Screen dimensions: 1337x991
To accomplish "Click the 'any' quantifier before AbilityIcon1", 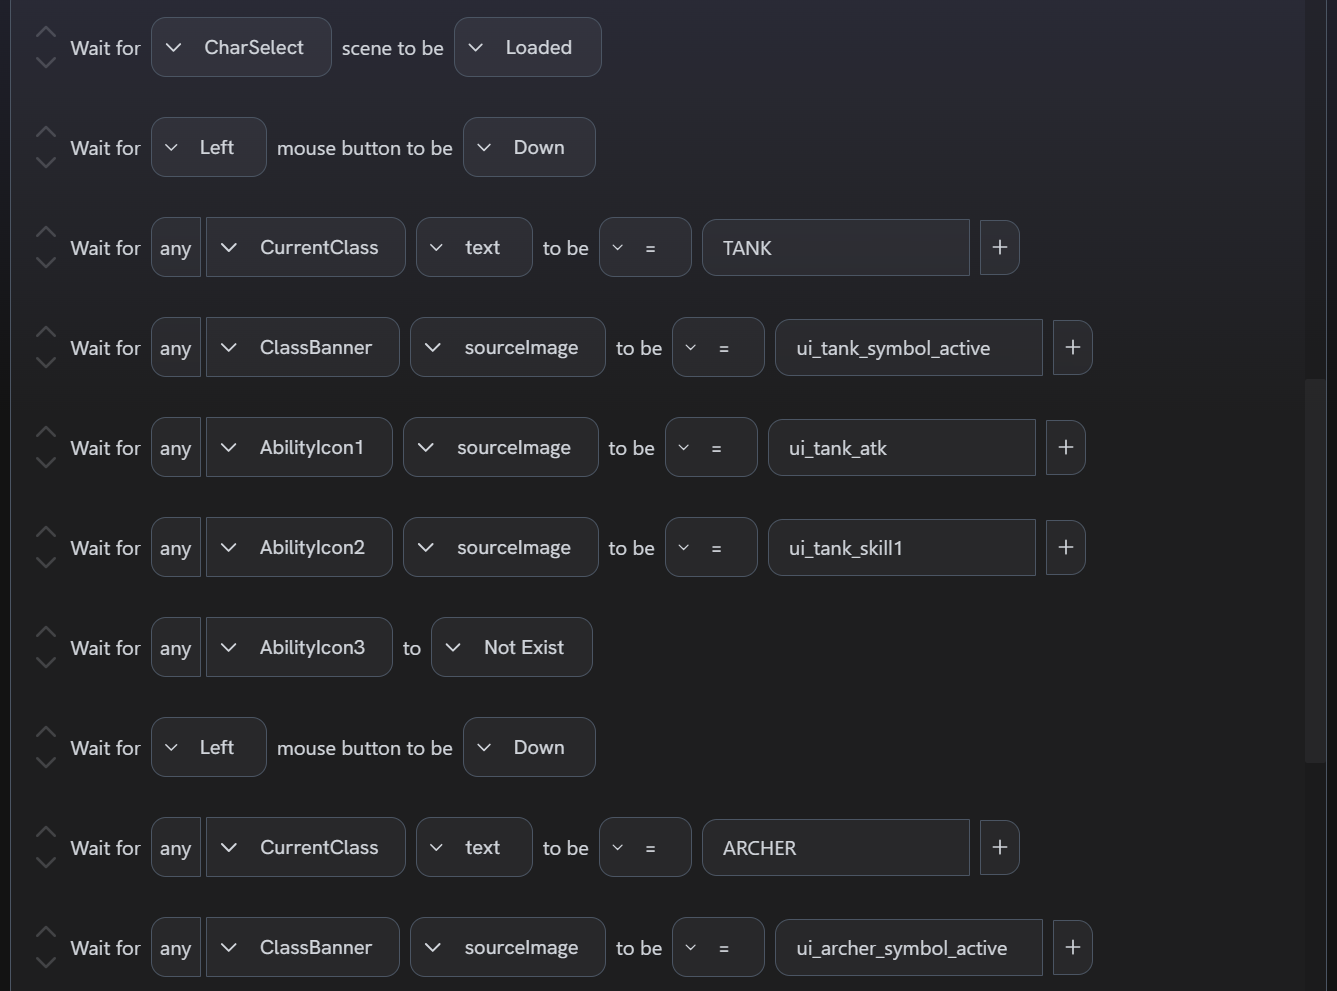I will click(x=176, y=447).
